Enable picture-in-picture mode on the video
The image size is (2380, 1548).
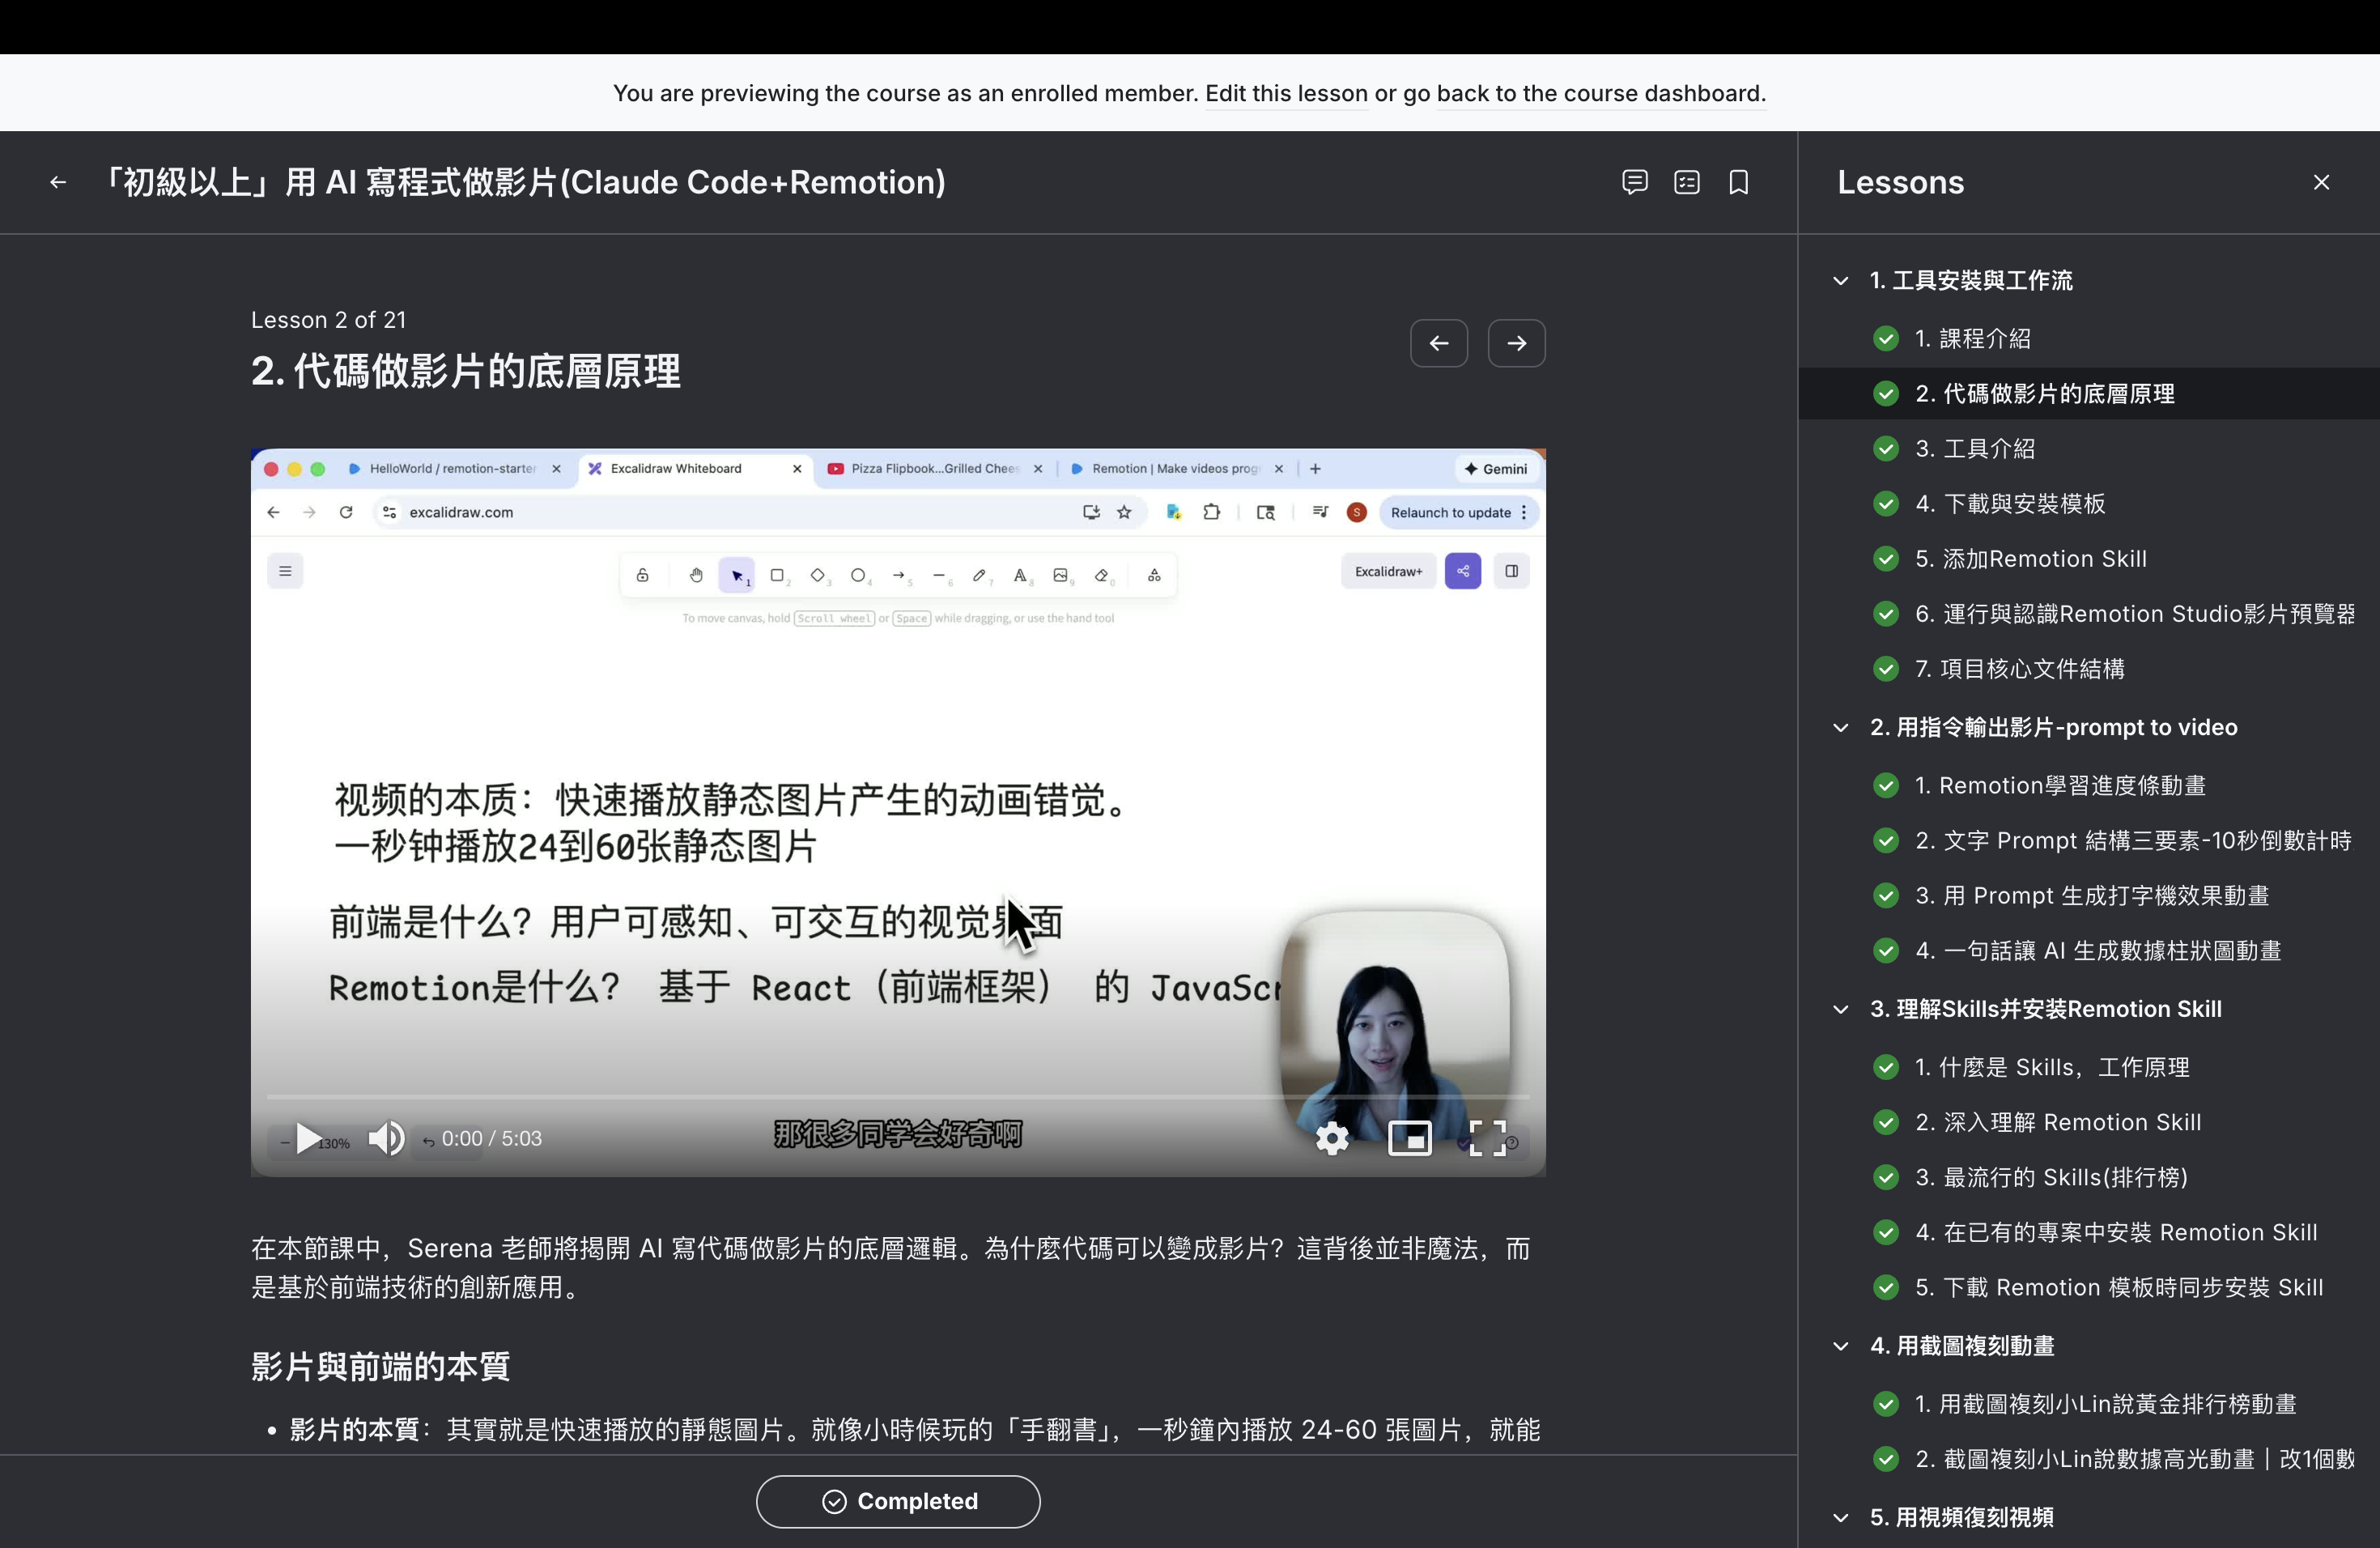[x=1409, y=1138]
